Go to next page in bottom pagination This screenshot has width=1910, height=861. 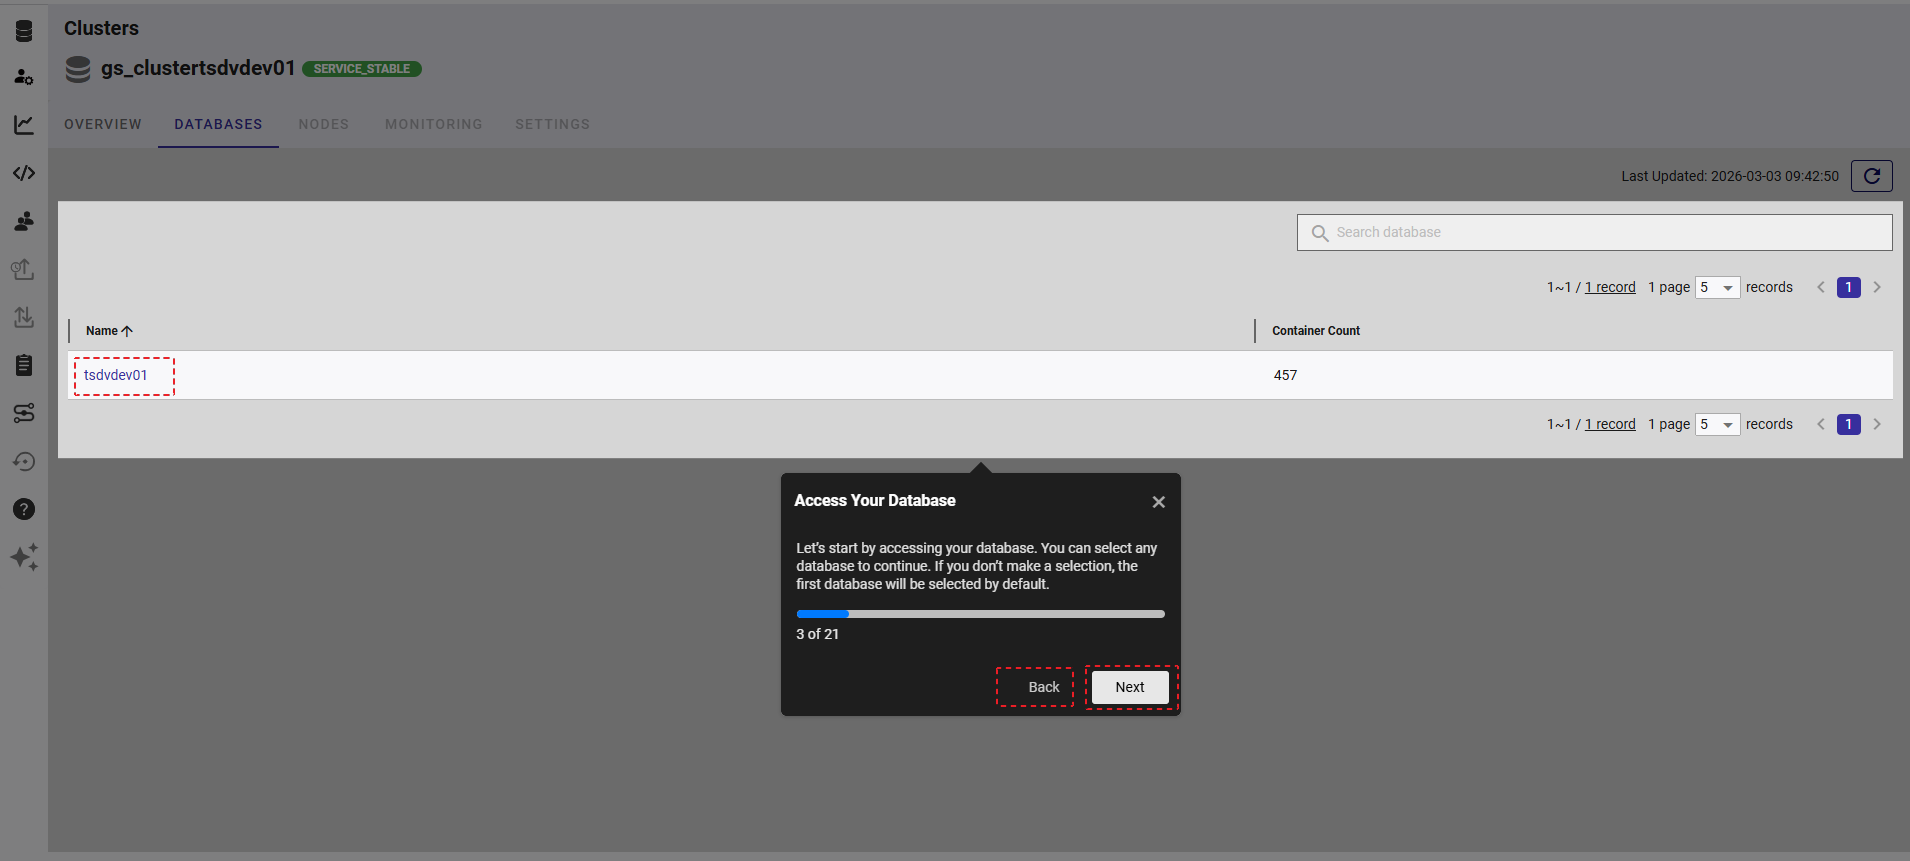point(1877,424)
